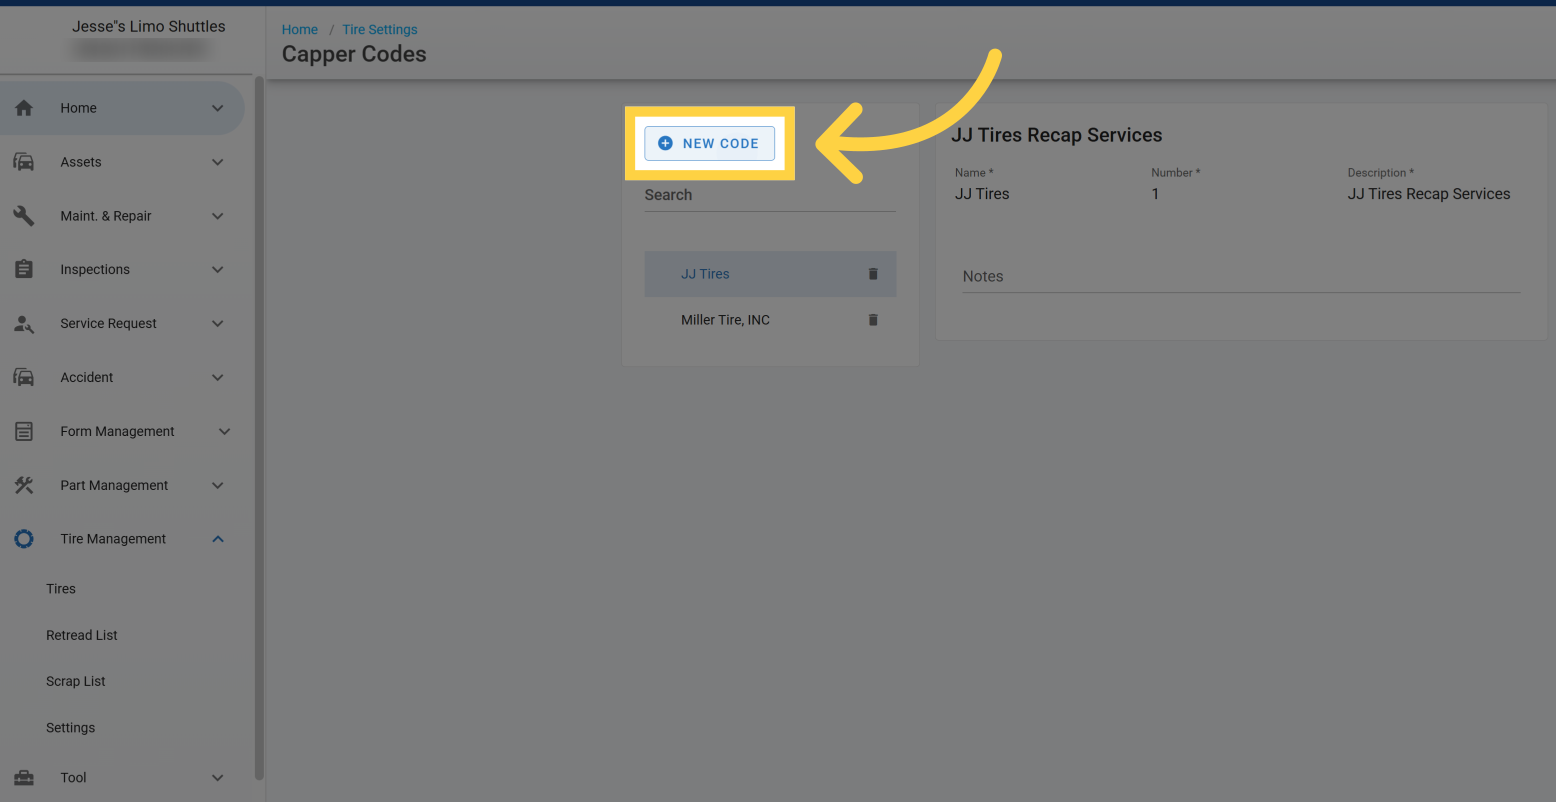
Task: Click the Home house icon in sidebar
Action: pyautogui.click(x=24, y=108)
